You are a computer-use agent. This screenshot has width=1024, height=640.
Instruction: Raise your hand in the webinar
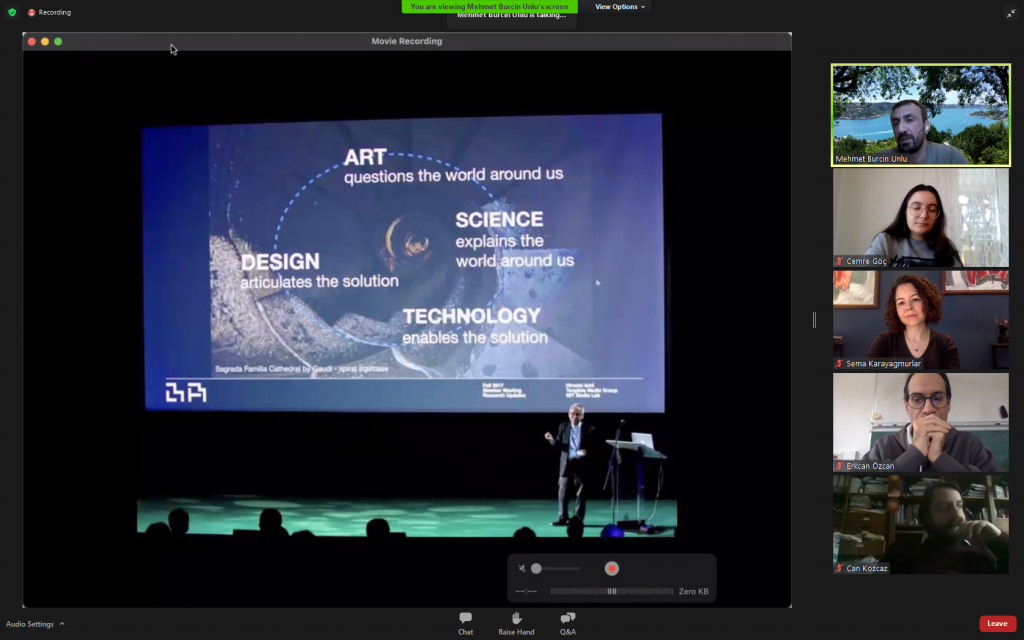516,623
